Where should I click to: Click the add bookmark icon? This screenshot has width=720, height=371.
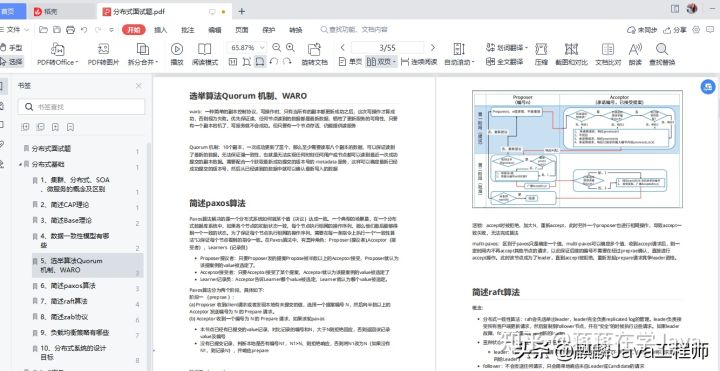tap(55, 127)
